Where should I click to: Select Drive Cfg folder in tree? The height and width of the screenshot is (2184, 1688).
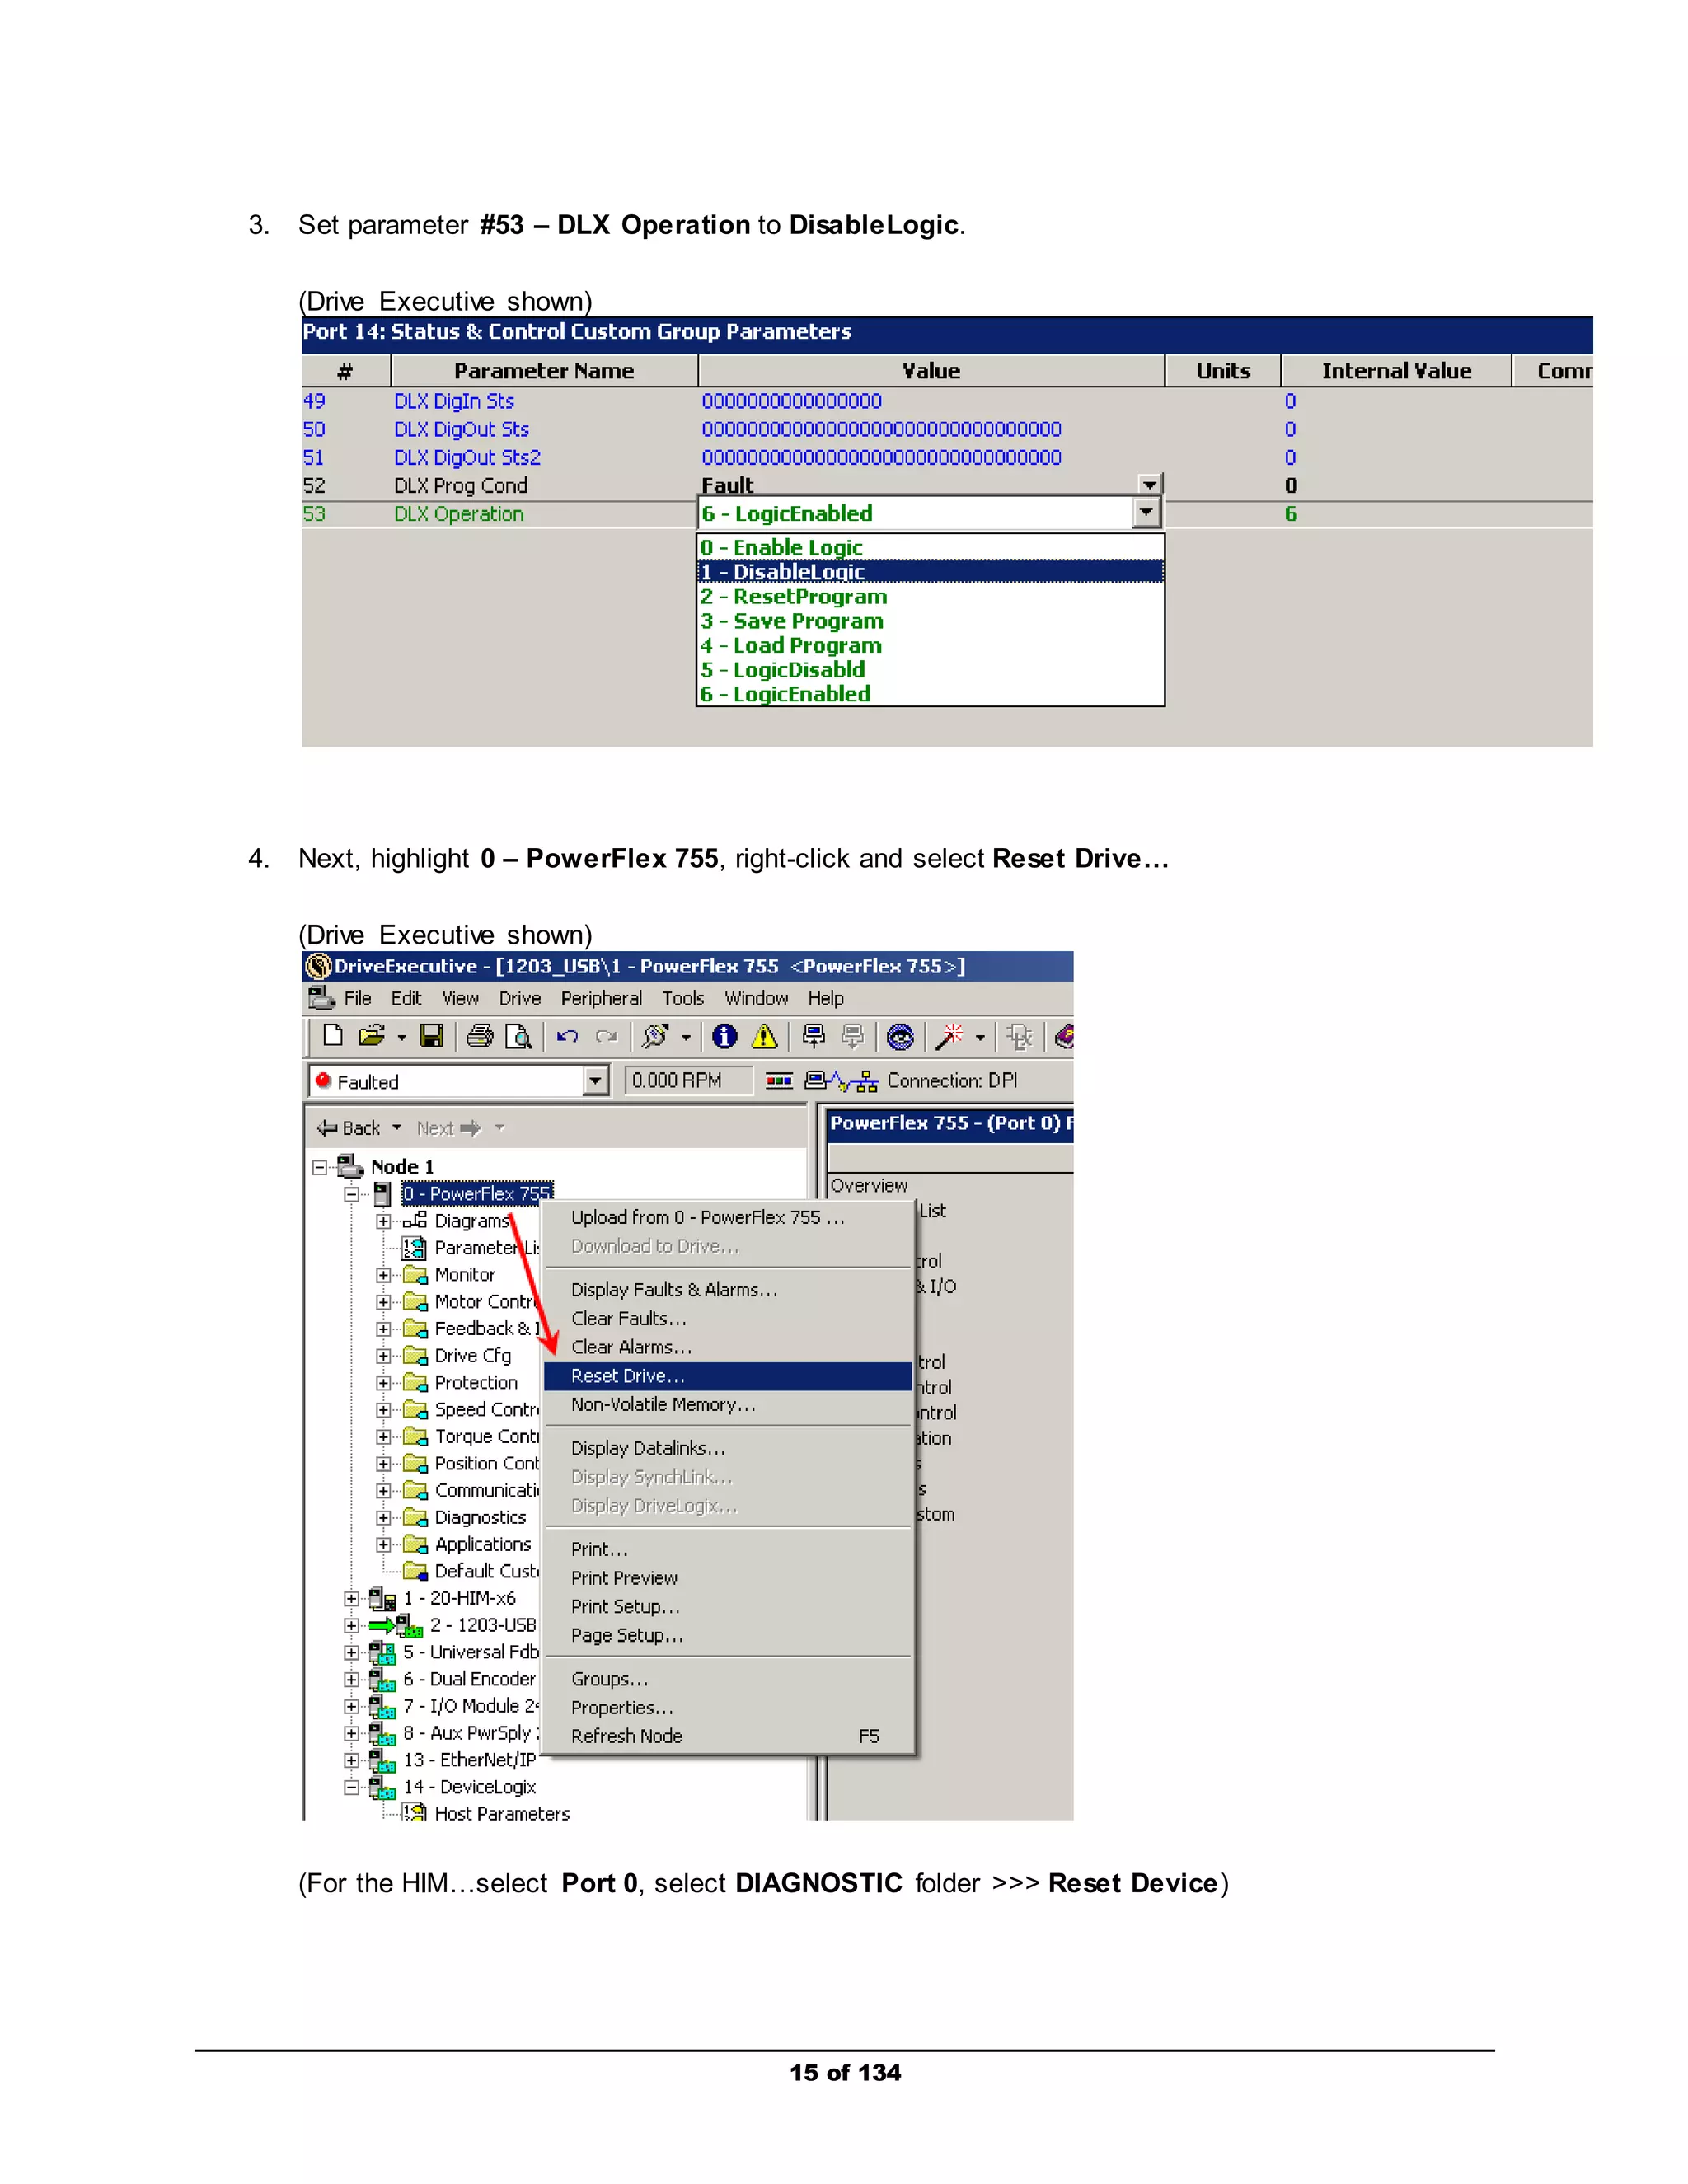[473, 1355]
